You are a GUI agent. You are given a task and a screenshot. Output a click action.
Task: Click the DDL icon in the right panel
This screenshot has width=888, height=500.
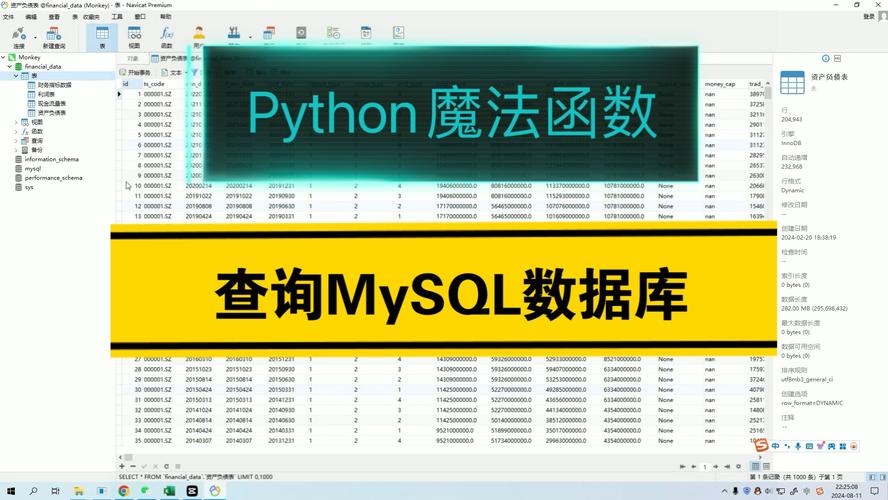(838, 58)
